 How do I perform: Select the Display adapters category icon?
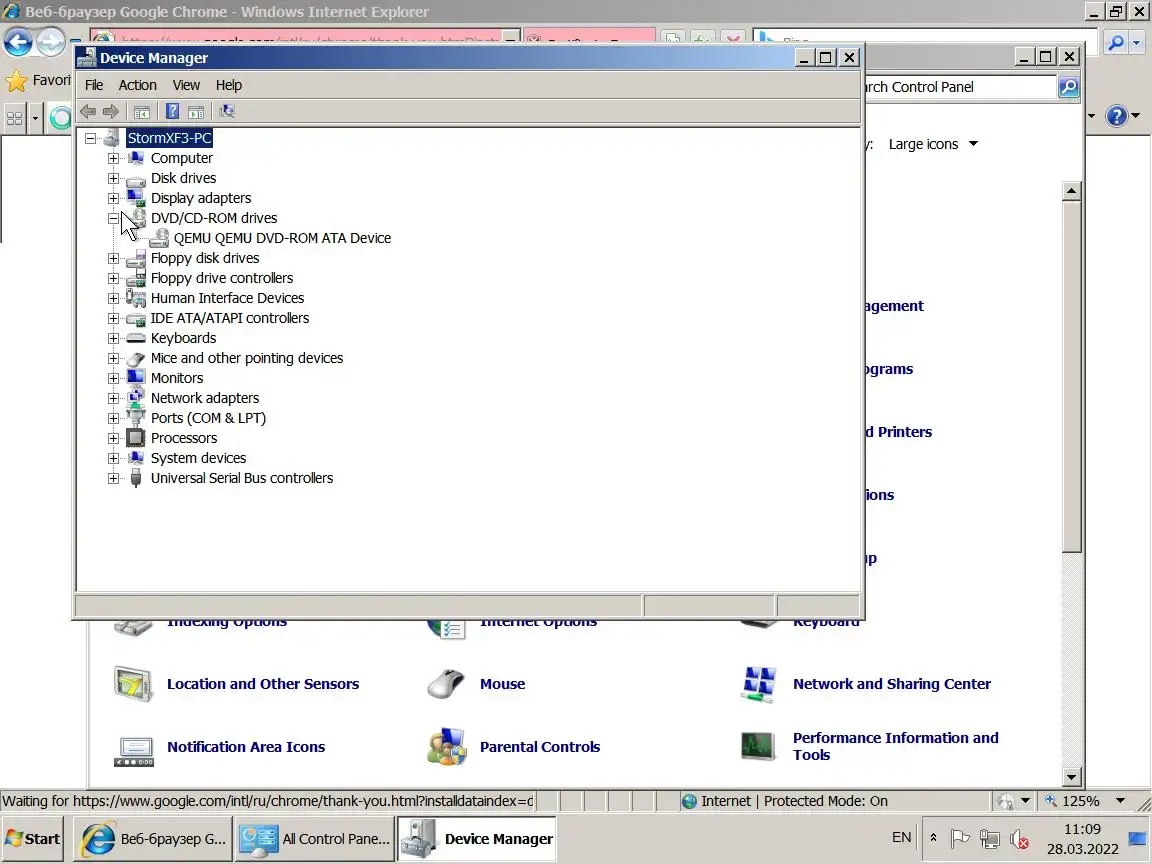click(135, 198)
